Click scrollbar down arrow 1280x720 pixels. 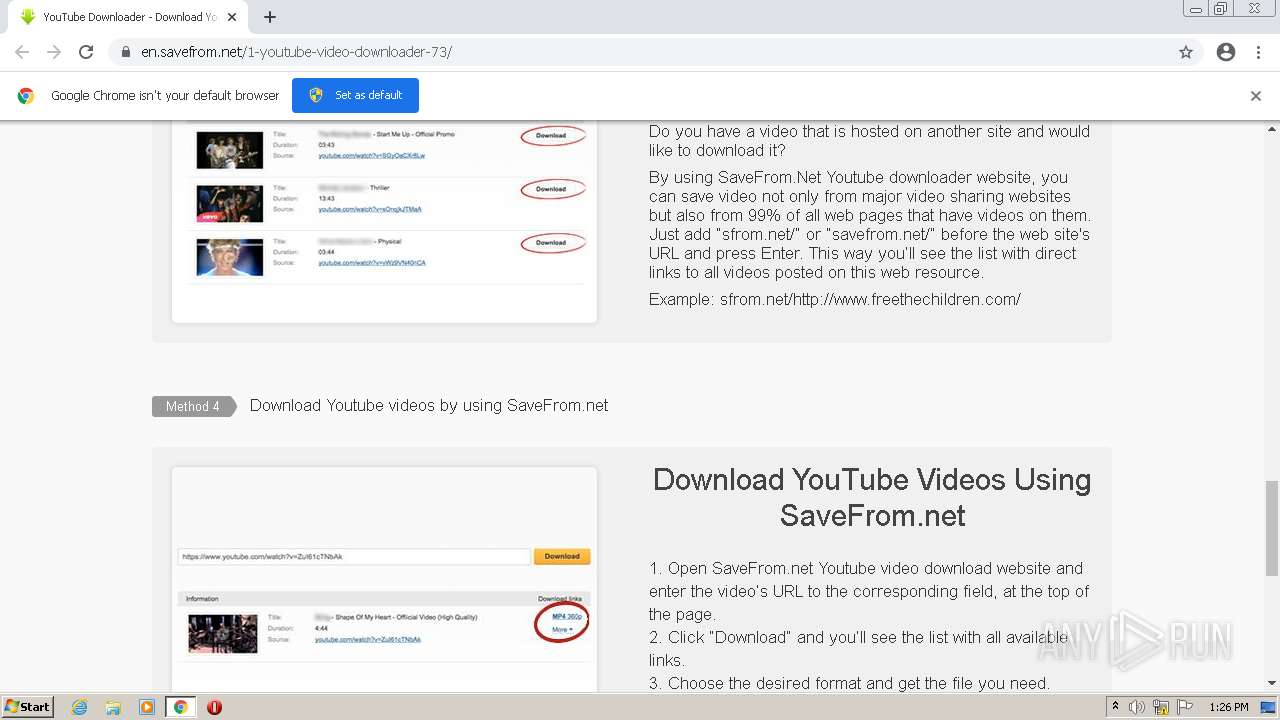[1272, 683]
